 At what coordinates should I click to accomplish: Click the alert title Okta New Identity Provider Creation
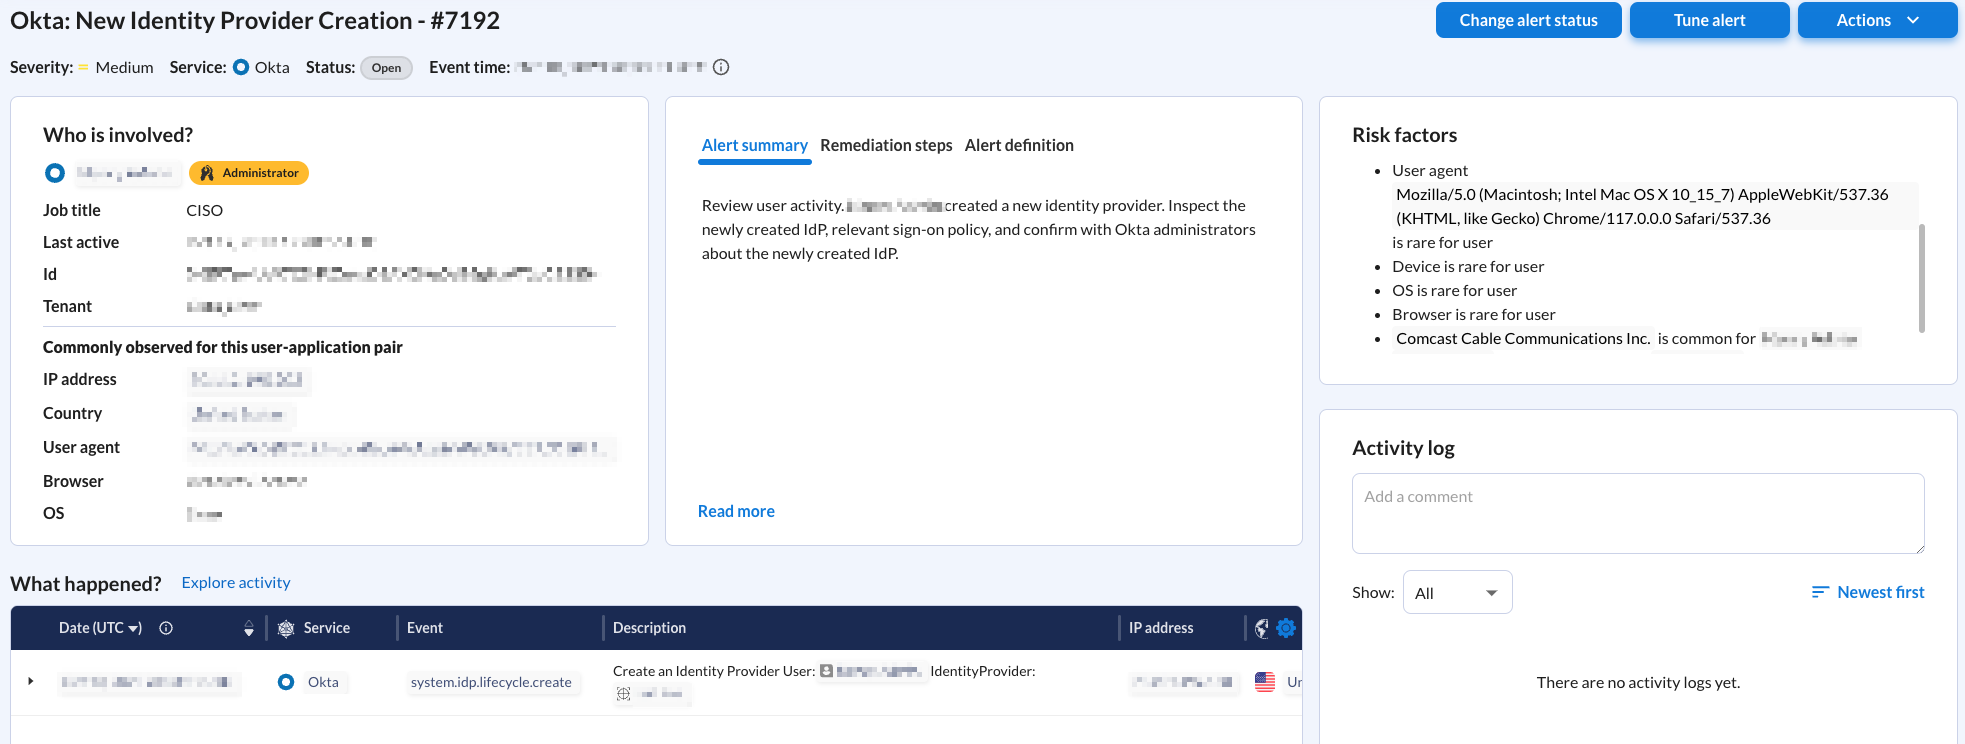pyautogui.click(x=255, y=20)
